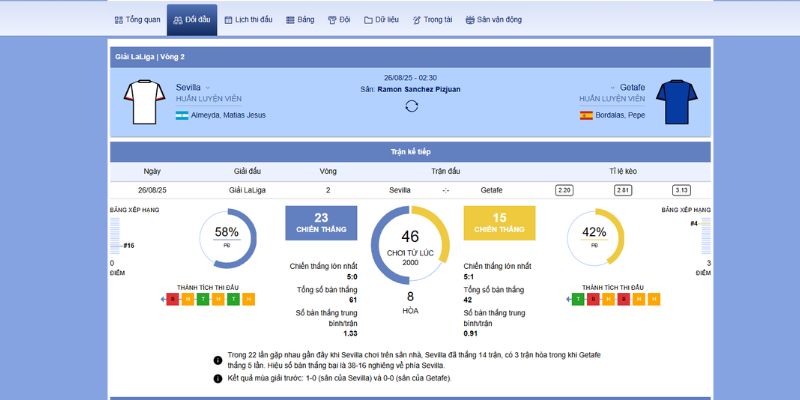Click the '8 HÒA' draws figure
This screenshot has width=800, height=400.
pos(410,303)
